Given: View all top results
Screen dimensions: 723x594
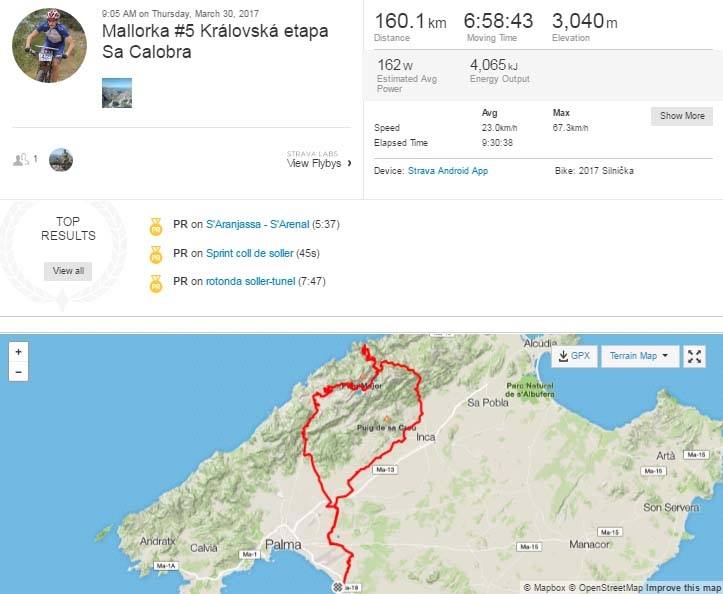Looking at the screenshot, I should (68, 271).
